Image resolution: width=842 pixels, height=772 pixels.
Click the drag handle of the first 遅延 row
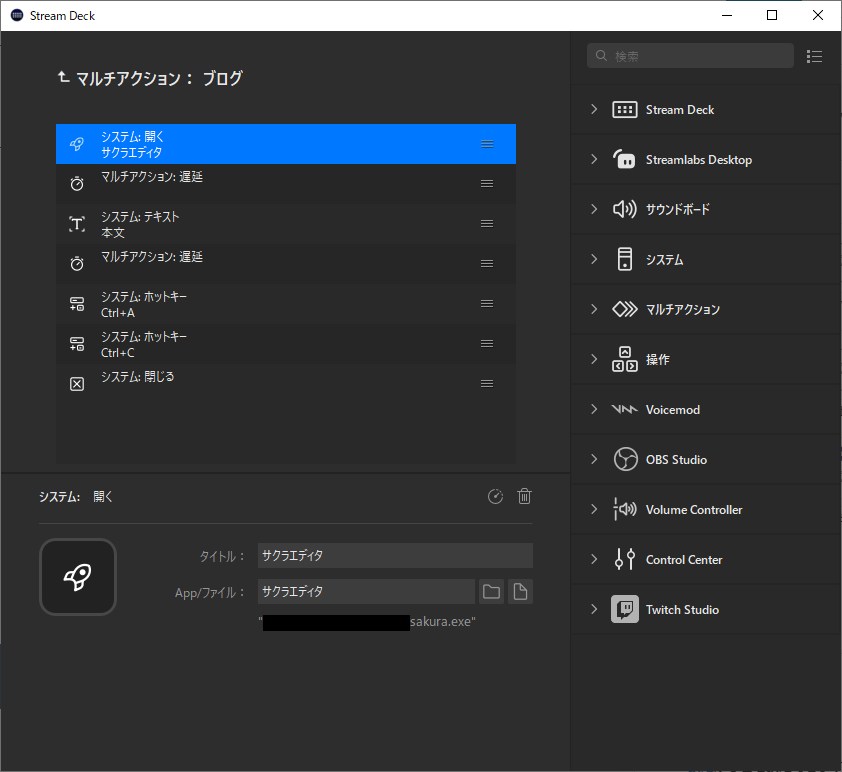click(487, 184)
